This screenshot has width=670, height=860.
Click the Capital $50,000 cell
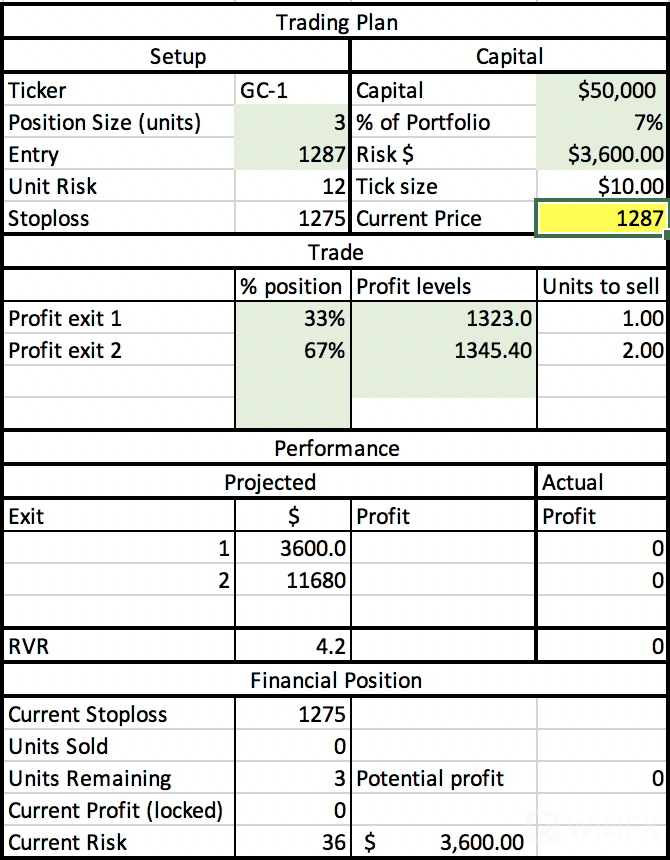click(602, 91)
